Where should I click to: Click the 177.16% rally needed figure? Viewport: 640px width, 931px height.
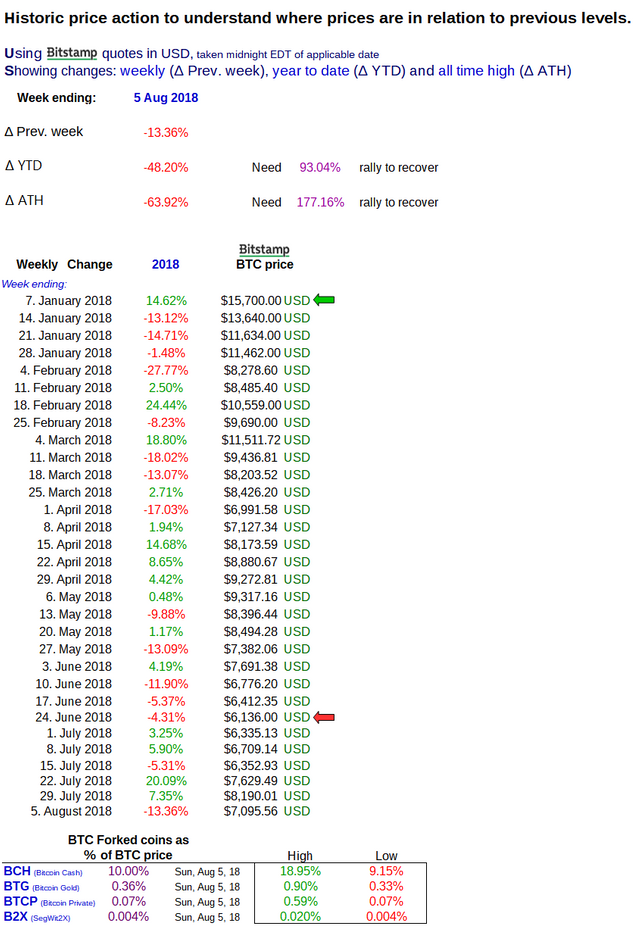click(x=321, y=202)
